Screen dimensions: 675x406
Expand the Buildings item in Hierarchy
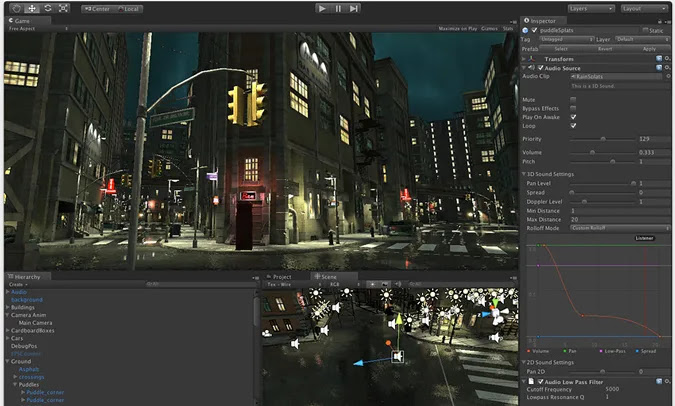(8, 307)
